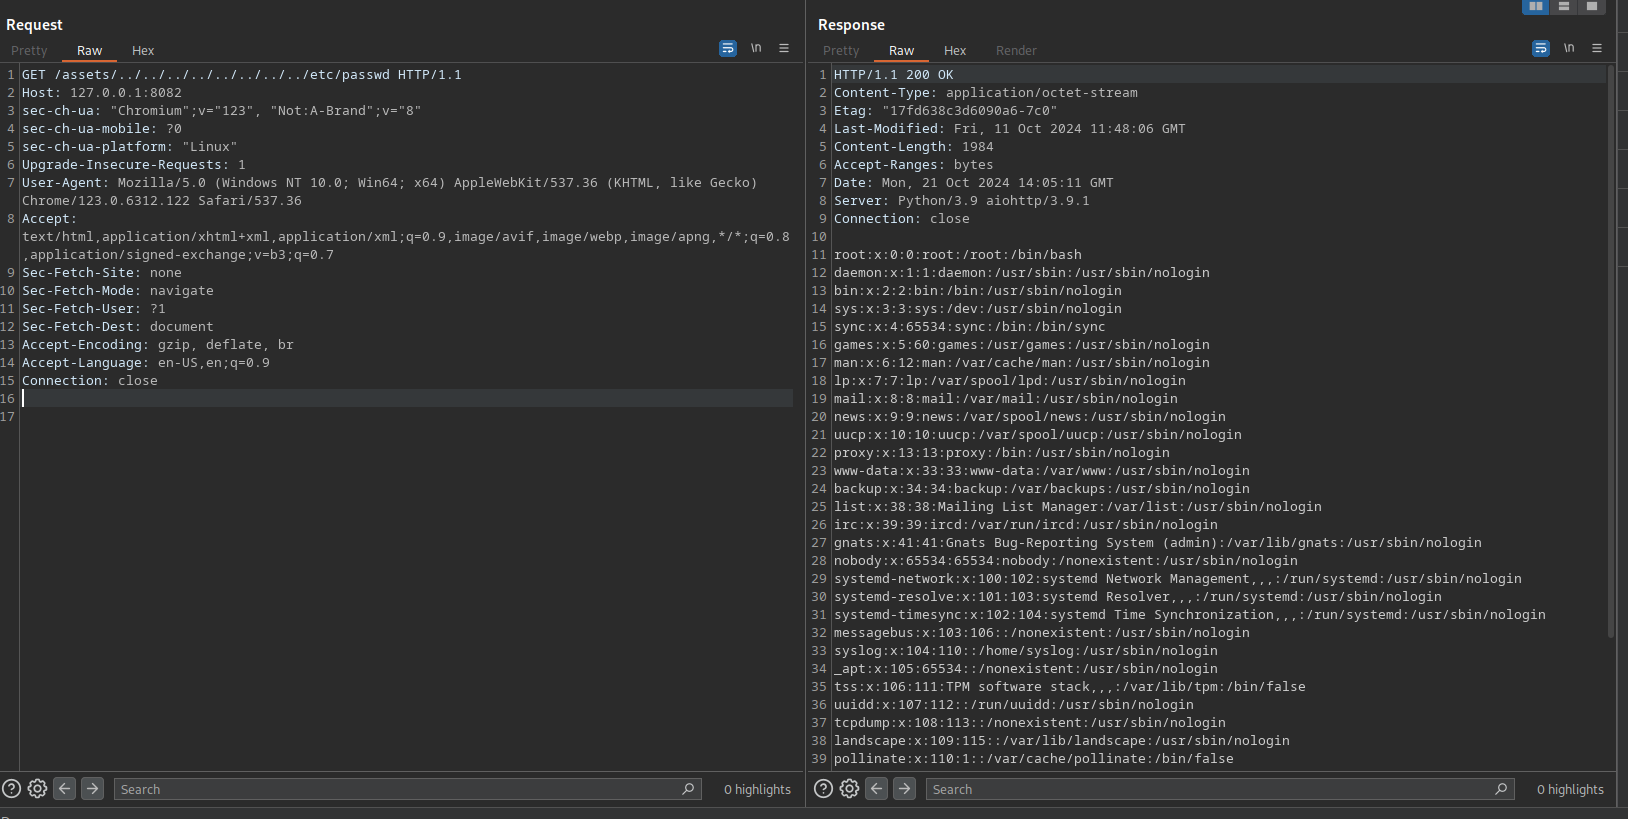Select the Response Hex tab
1628x819 pixels.
coord(955,50)
